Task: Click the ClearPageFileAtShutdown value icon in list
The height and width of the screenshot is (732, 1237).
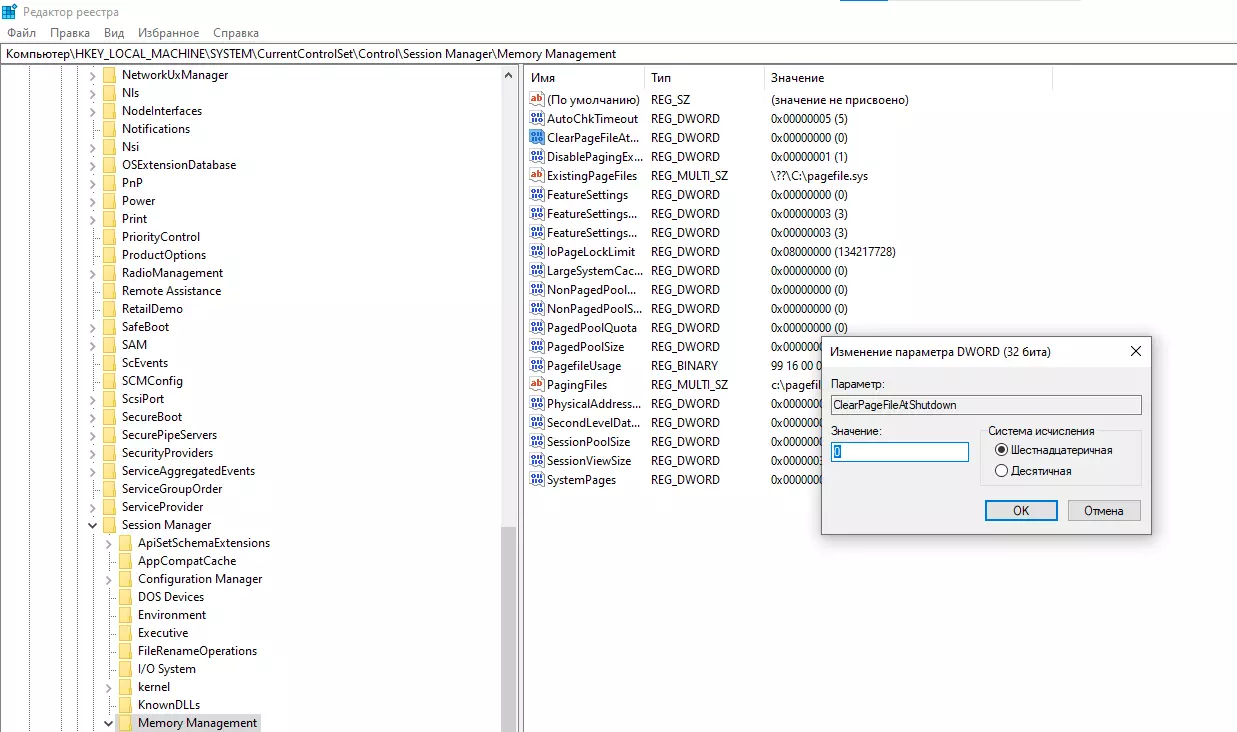Action: [x=536, y=138]
